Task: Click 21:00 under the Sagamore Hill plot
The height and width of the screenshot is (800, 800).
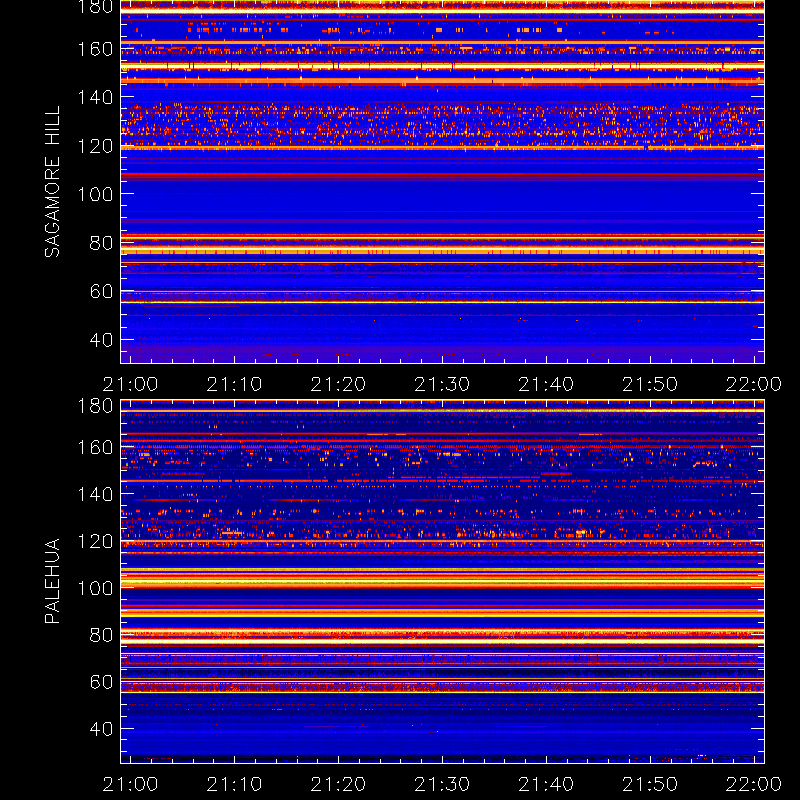Action: click(130, 384)
